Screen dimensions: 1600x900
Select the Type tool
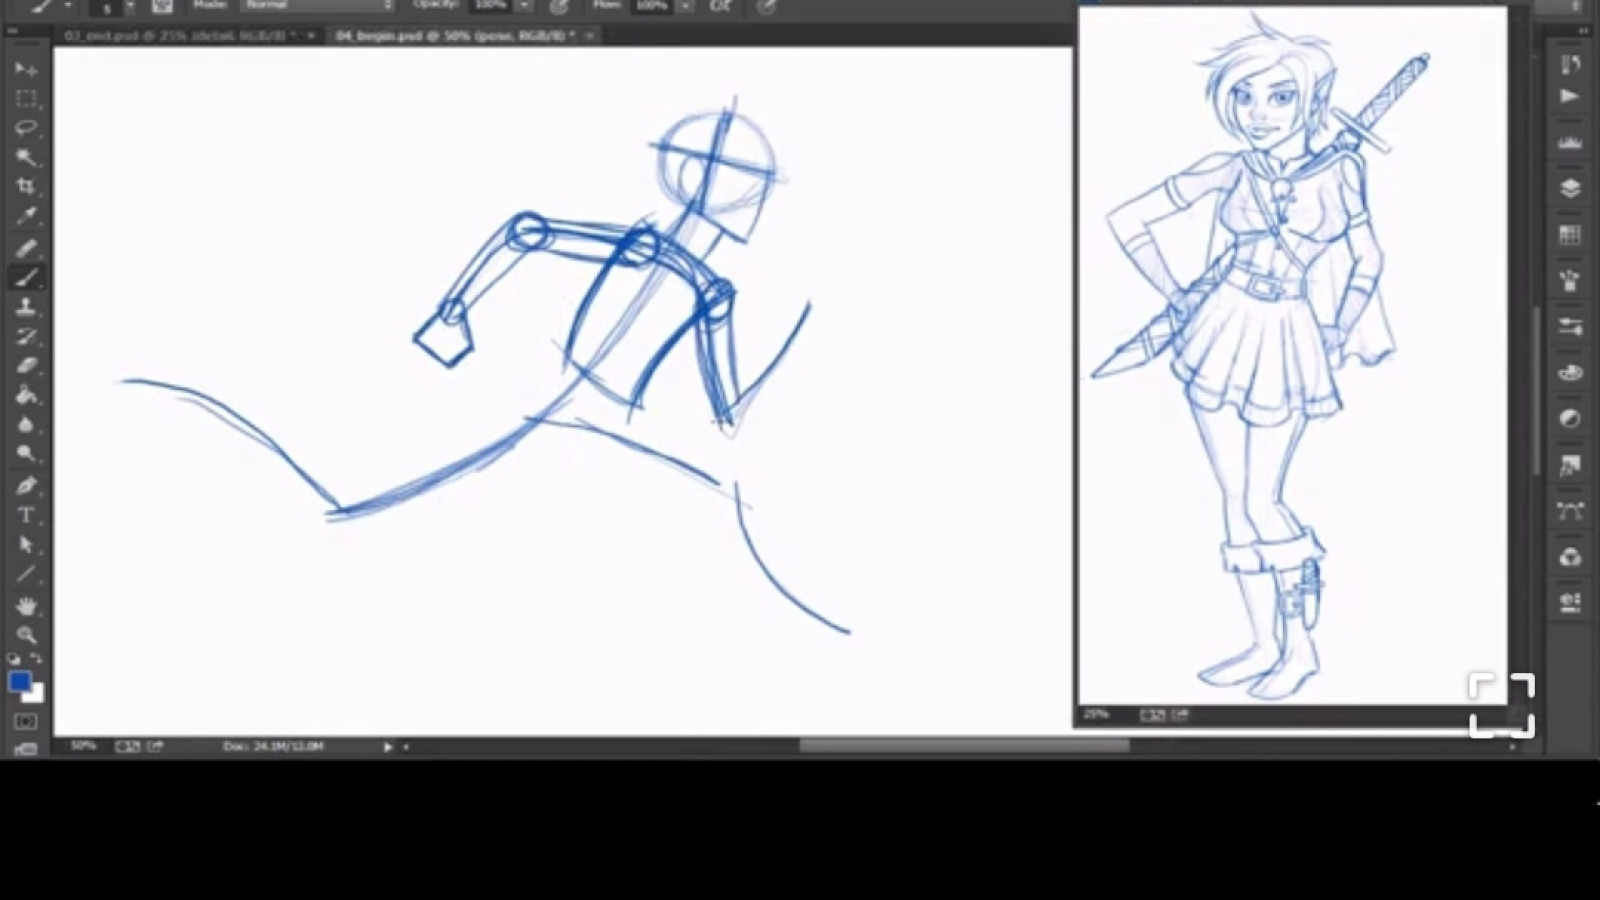click(26, 515)
